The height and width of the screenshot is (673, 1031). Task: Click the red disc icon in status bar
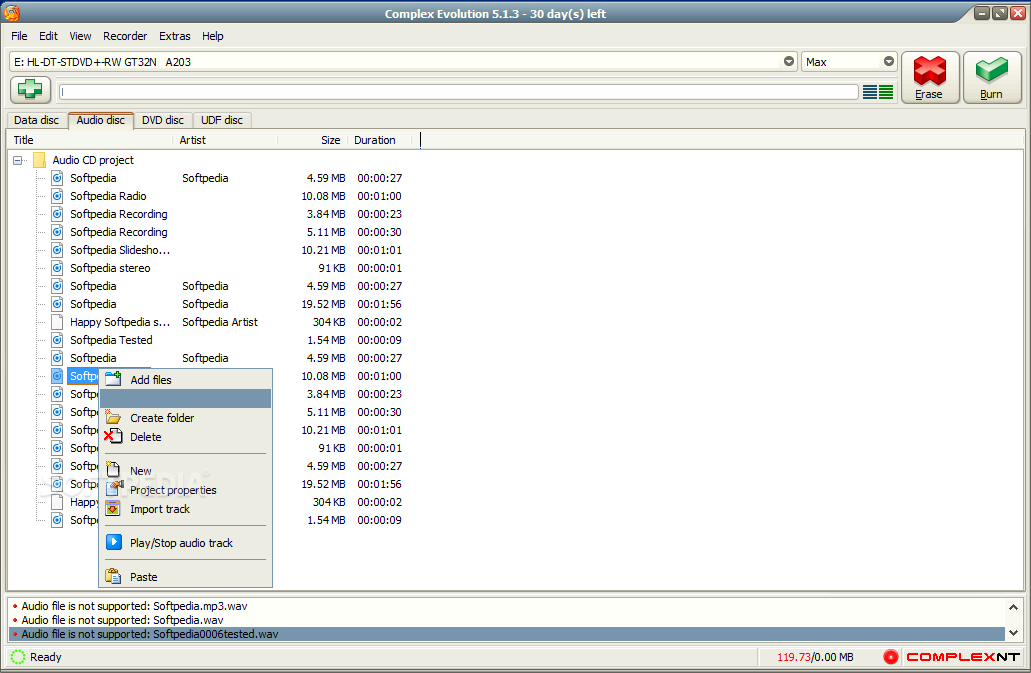890,657
